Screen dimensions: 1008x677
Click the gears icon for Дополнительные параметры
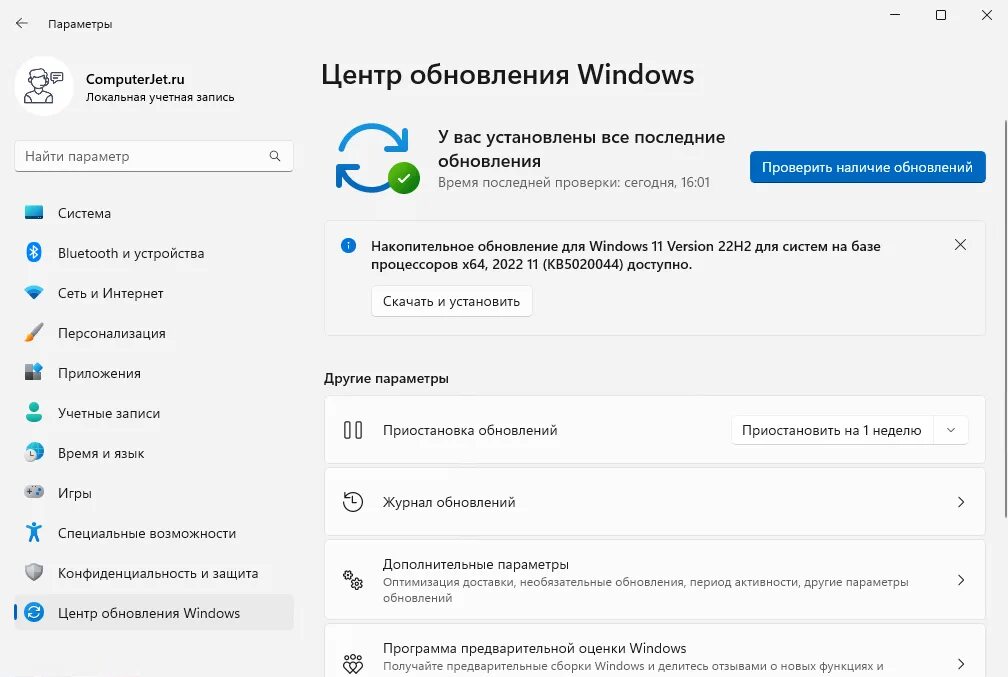coord(353,580)
